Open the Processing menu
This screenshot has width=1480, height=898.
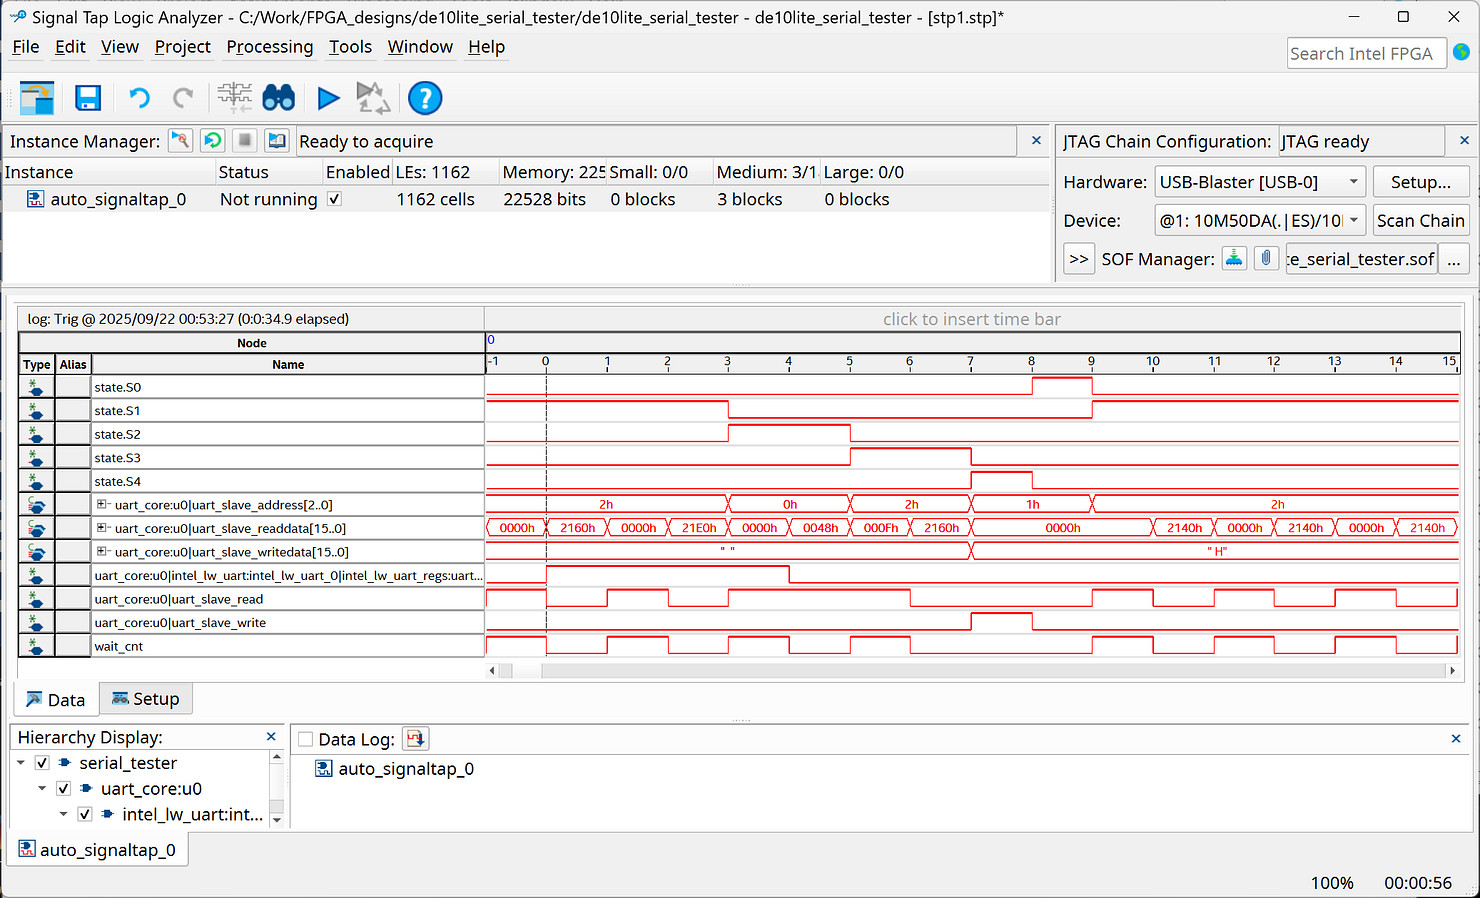pyautogui.click(x=269, y=47)
